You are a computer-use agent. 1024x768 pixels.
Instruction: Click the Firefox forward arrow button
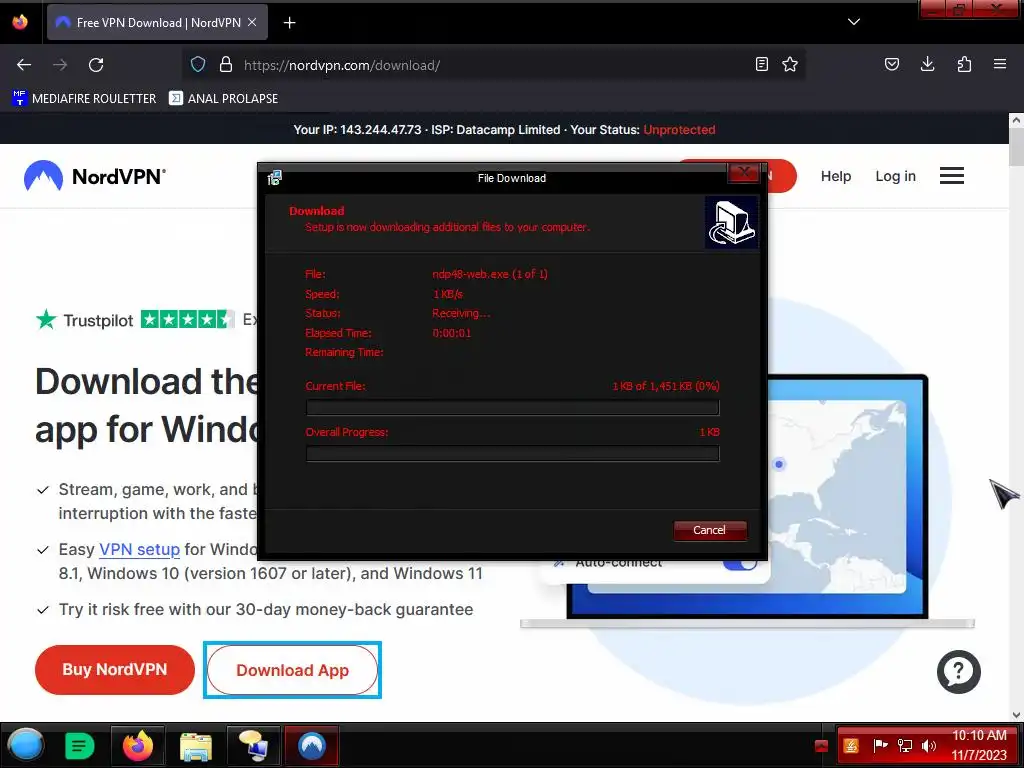pyautogui.click(x=60, y=65)
